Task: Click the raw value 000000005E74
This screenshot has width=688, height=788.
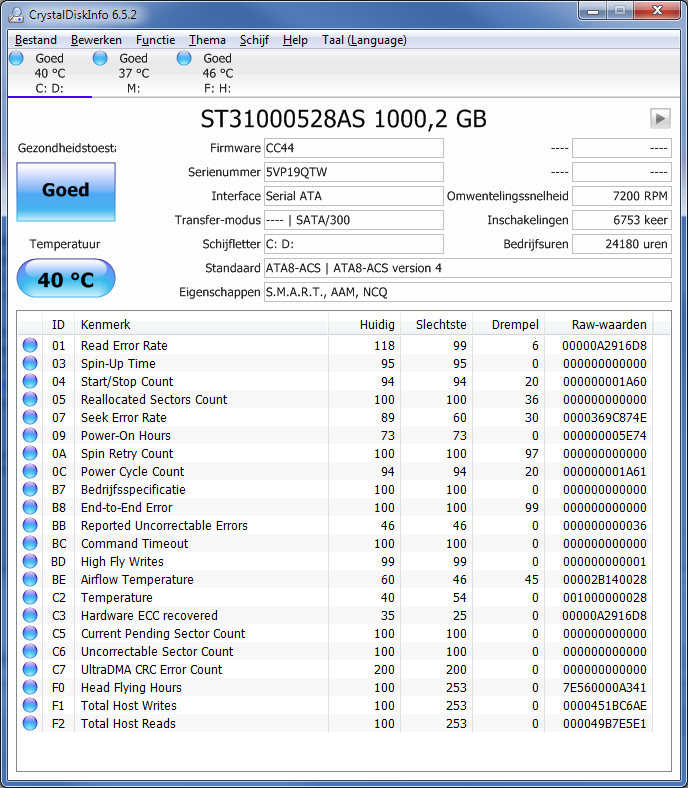Action: (605, 435)
